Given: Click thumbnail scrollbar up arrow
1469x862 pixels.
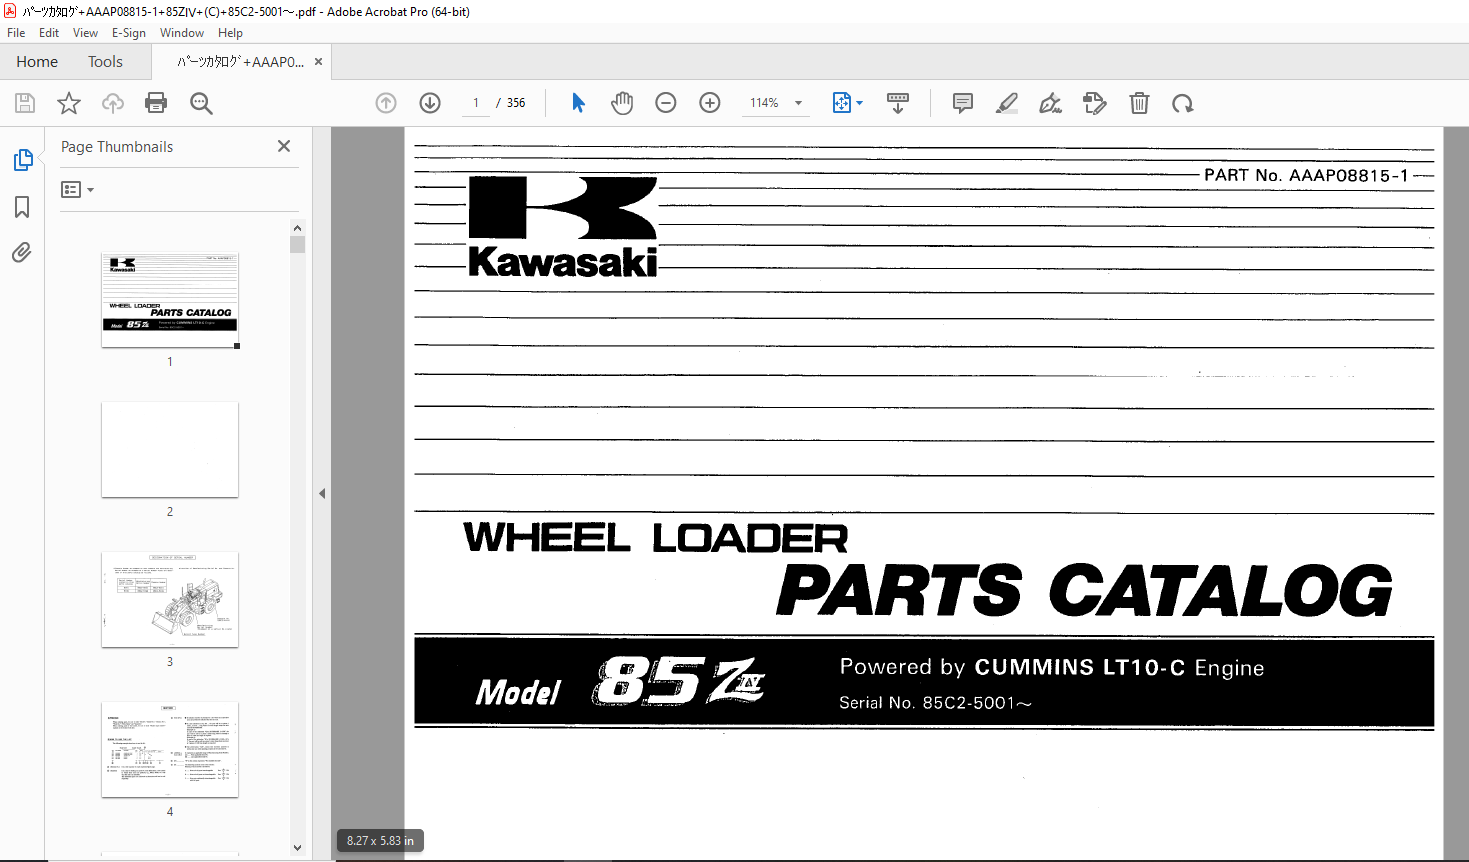Looking at the screenshot, I should 297,228.
